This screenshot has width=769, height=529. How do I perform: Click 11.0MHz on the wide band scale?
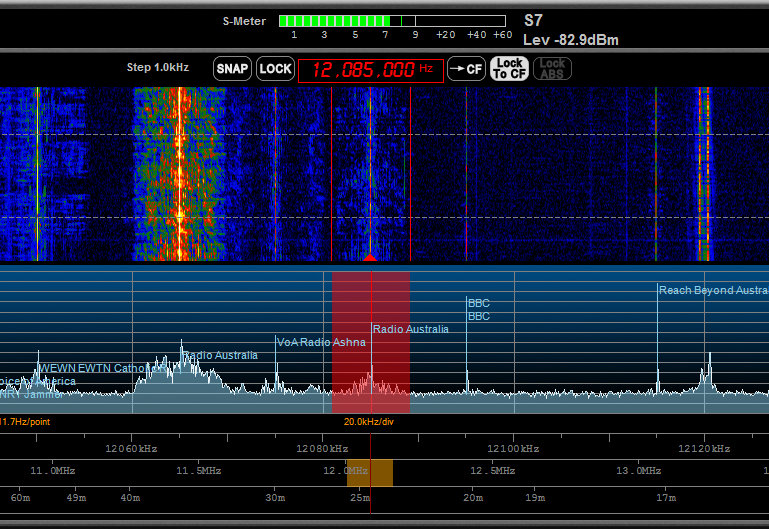(x=52, y=471)
